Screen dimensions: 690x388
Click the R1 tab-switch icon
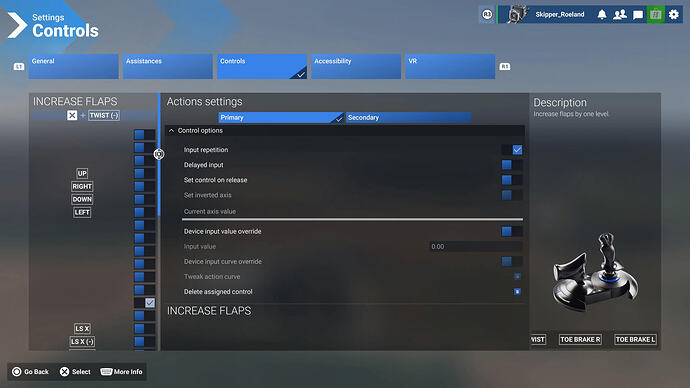tap(505, 66)
